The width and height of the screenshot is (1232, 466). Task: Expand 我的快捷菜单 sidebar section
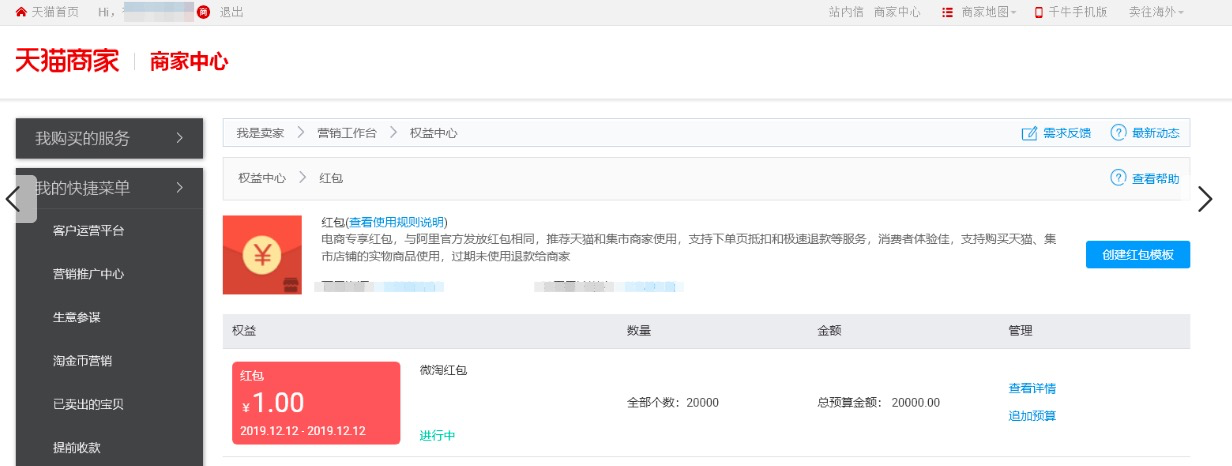coord(110,187)
